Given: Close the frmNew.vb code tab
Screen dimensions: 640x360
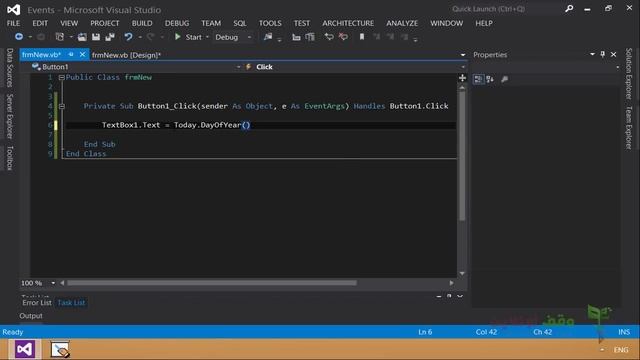Looking at the screenshot, I should point(82,54).
